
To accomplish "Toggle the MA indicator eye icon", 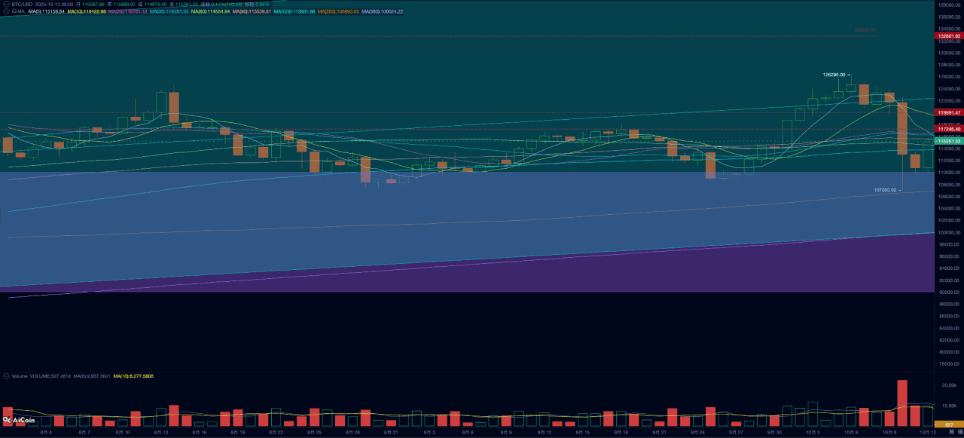I will tap(14, 12).
